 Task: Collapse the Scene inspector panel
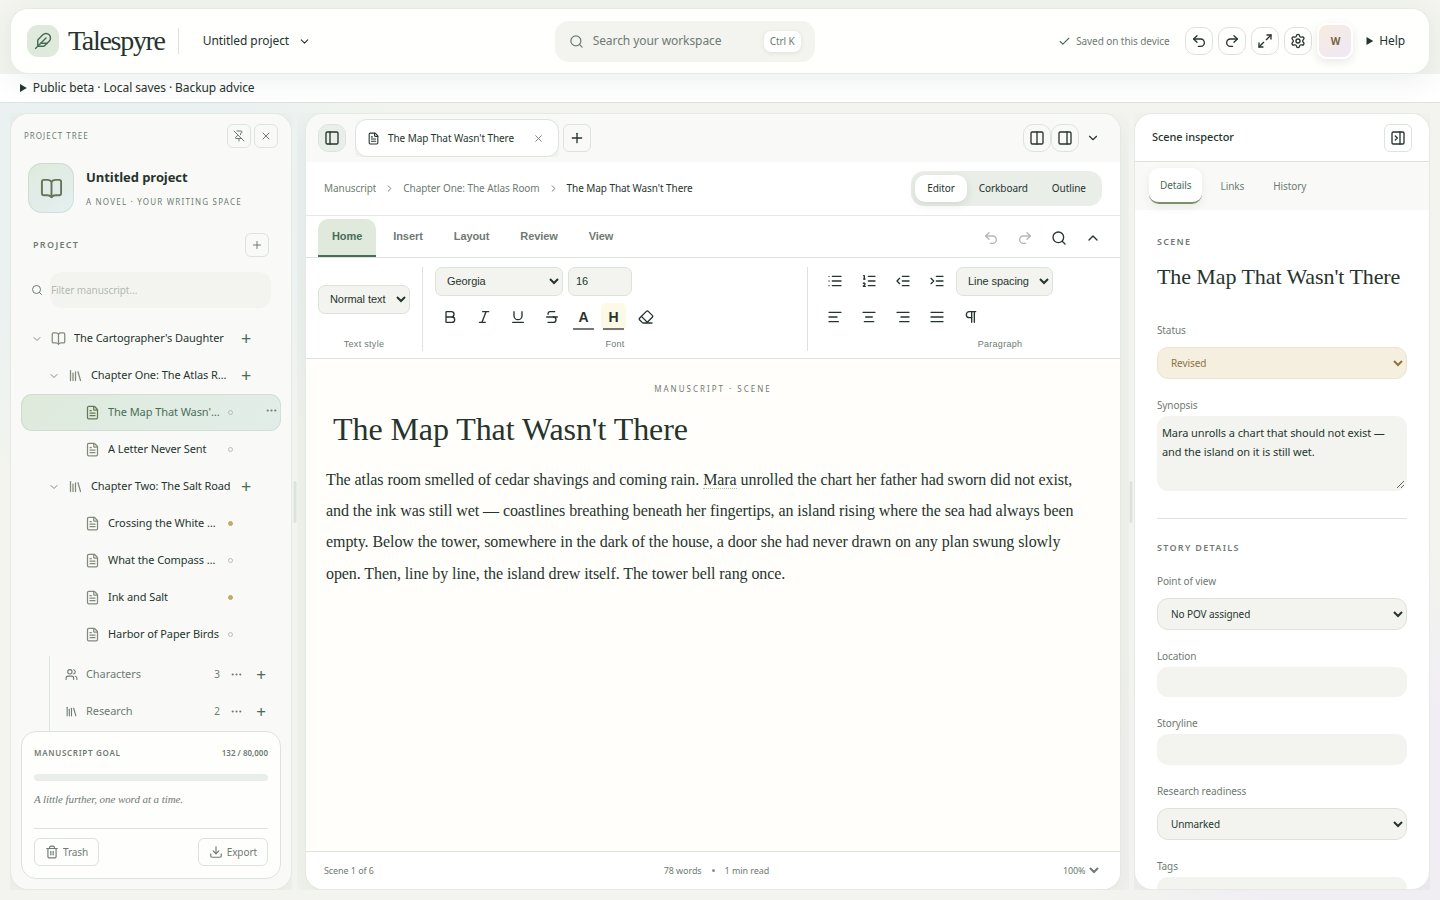(x=1398, y=138)
